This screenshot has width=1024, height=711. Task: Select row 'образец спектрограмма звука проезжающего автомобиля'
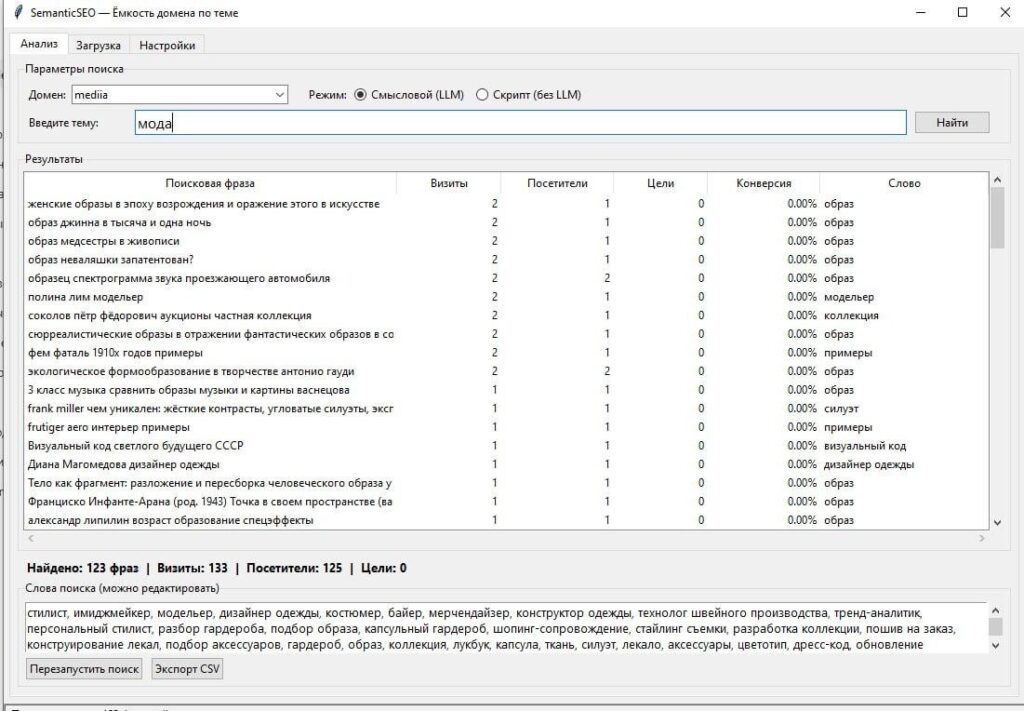click(507, 278)
